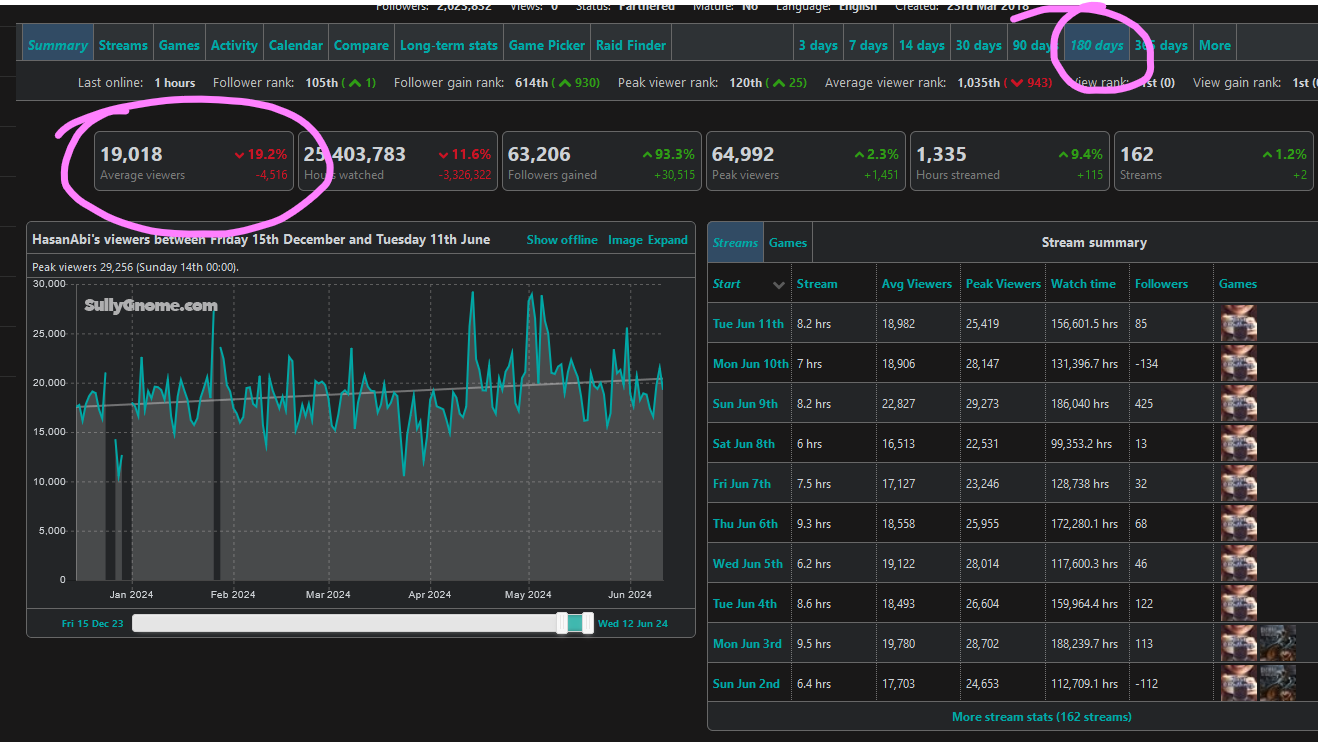Open Long-term stats tab

(x=449, y=45)
